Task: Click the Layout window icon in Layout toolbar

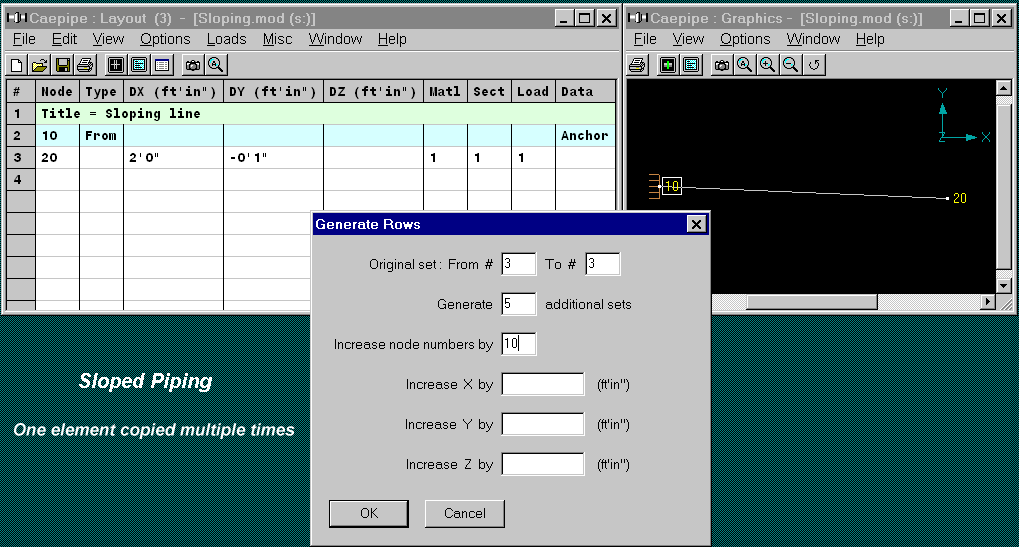Action: [138, 65]
